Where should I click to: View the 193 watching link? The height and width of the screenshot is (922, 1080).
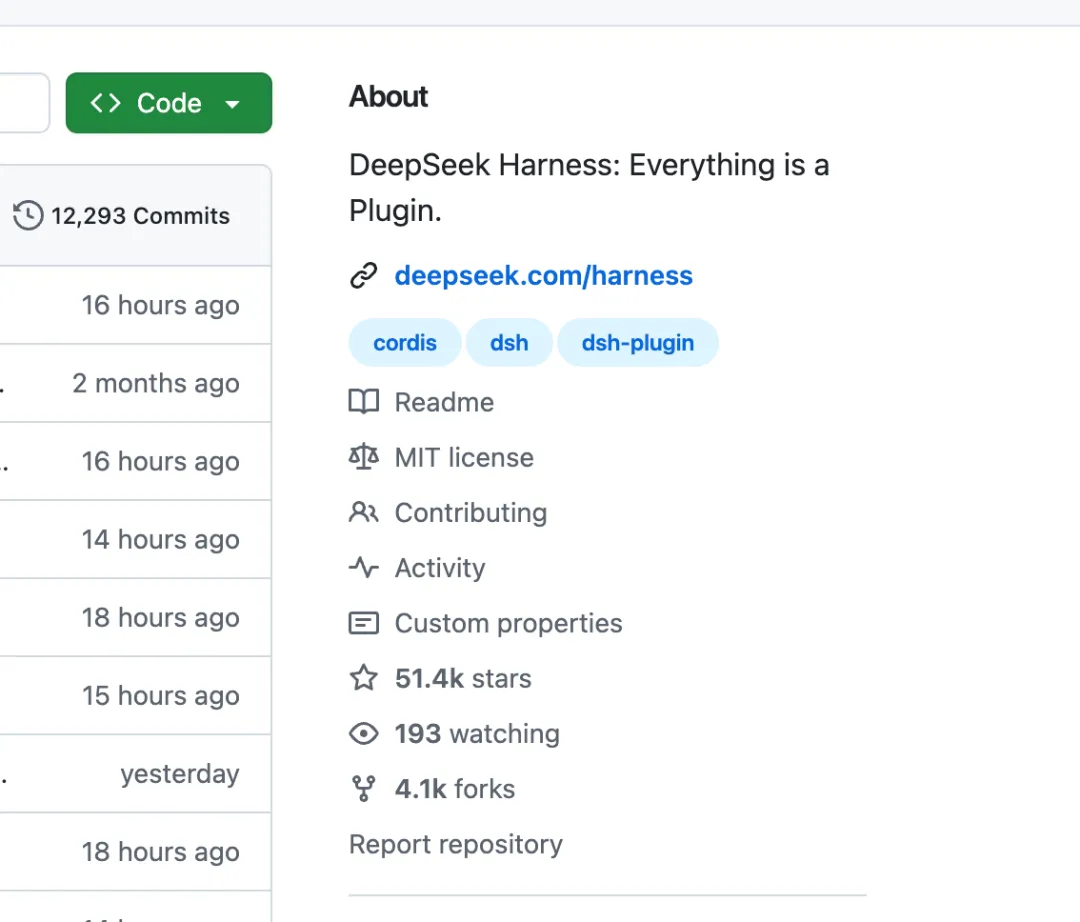pos(477,734)
